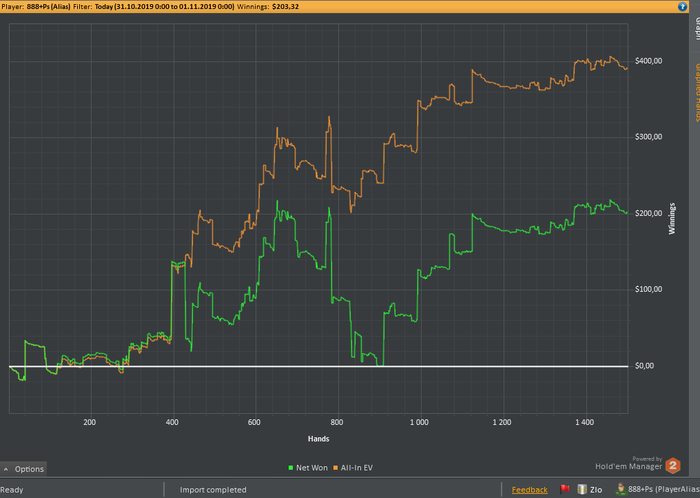
Task: Click the Net Won legend label
Action: coord(312,468)
